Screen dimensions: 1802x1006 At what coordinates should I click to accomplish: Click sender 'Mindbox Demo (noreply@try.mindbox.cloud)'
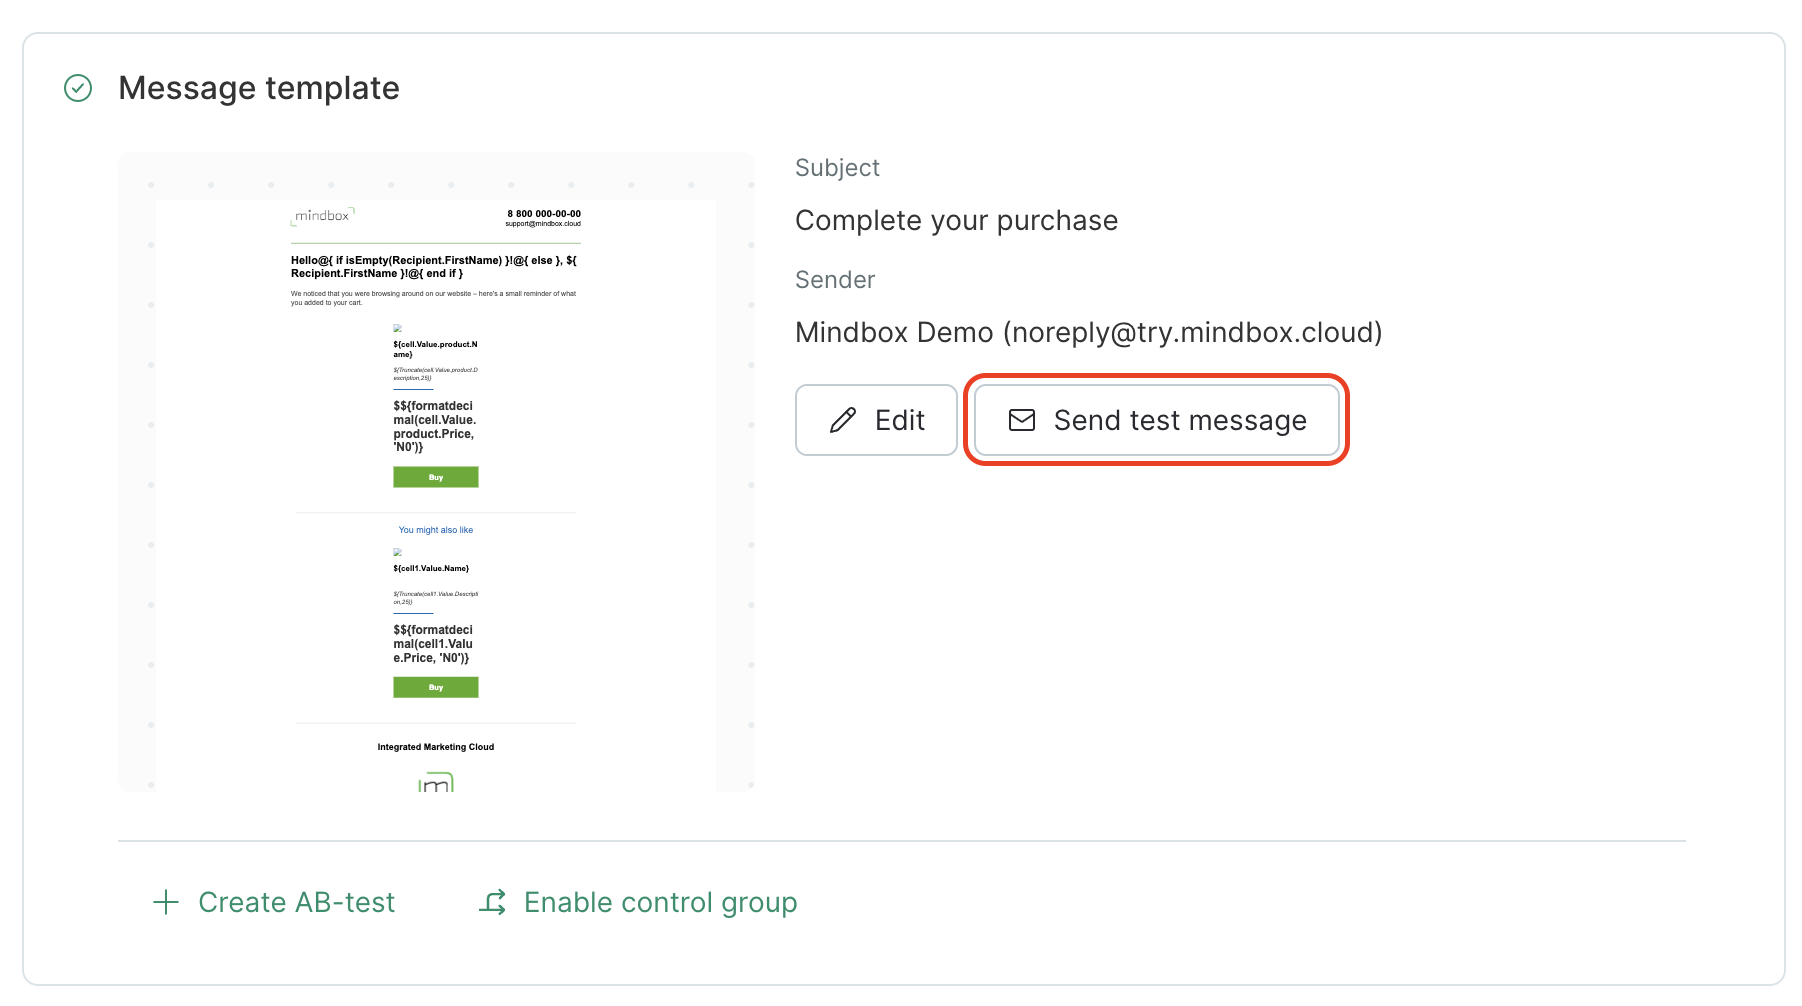[x=1088, y=332]
